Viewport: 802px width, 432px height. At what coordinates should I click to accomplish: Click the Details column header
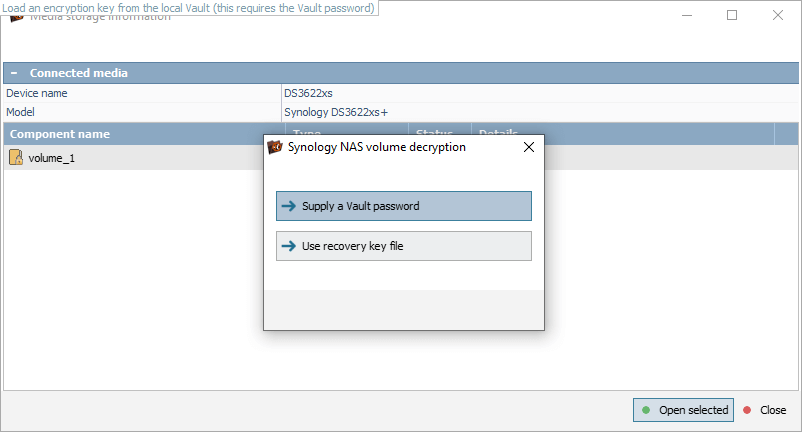tap(620, 134)
